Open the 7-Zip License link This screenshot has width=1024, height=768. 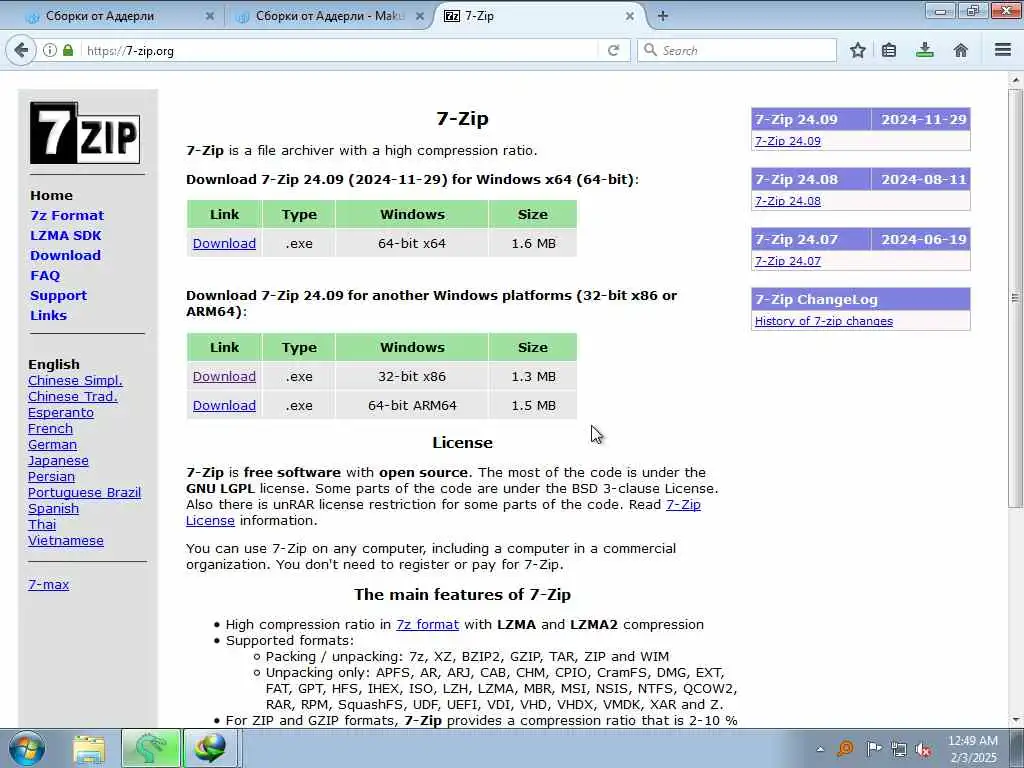click(x=683, y=505)
